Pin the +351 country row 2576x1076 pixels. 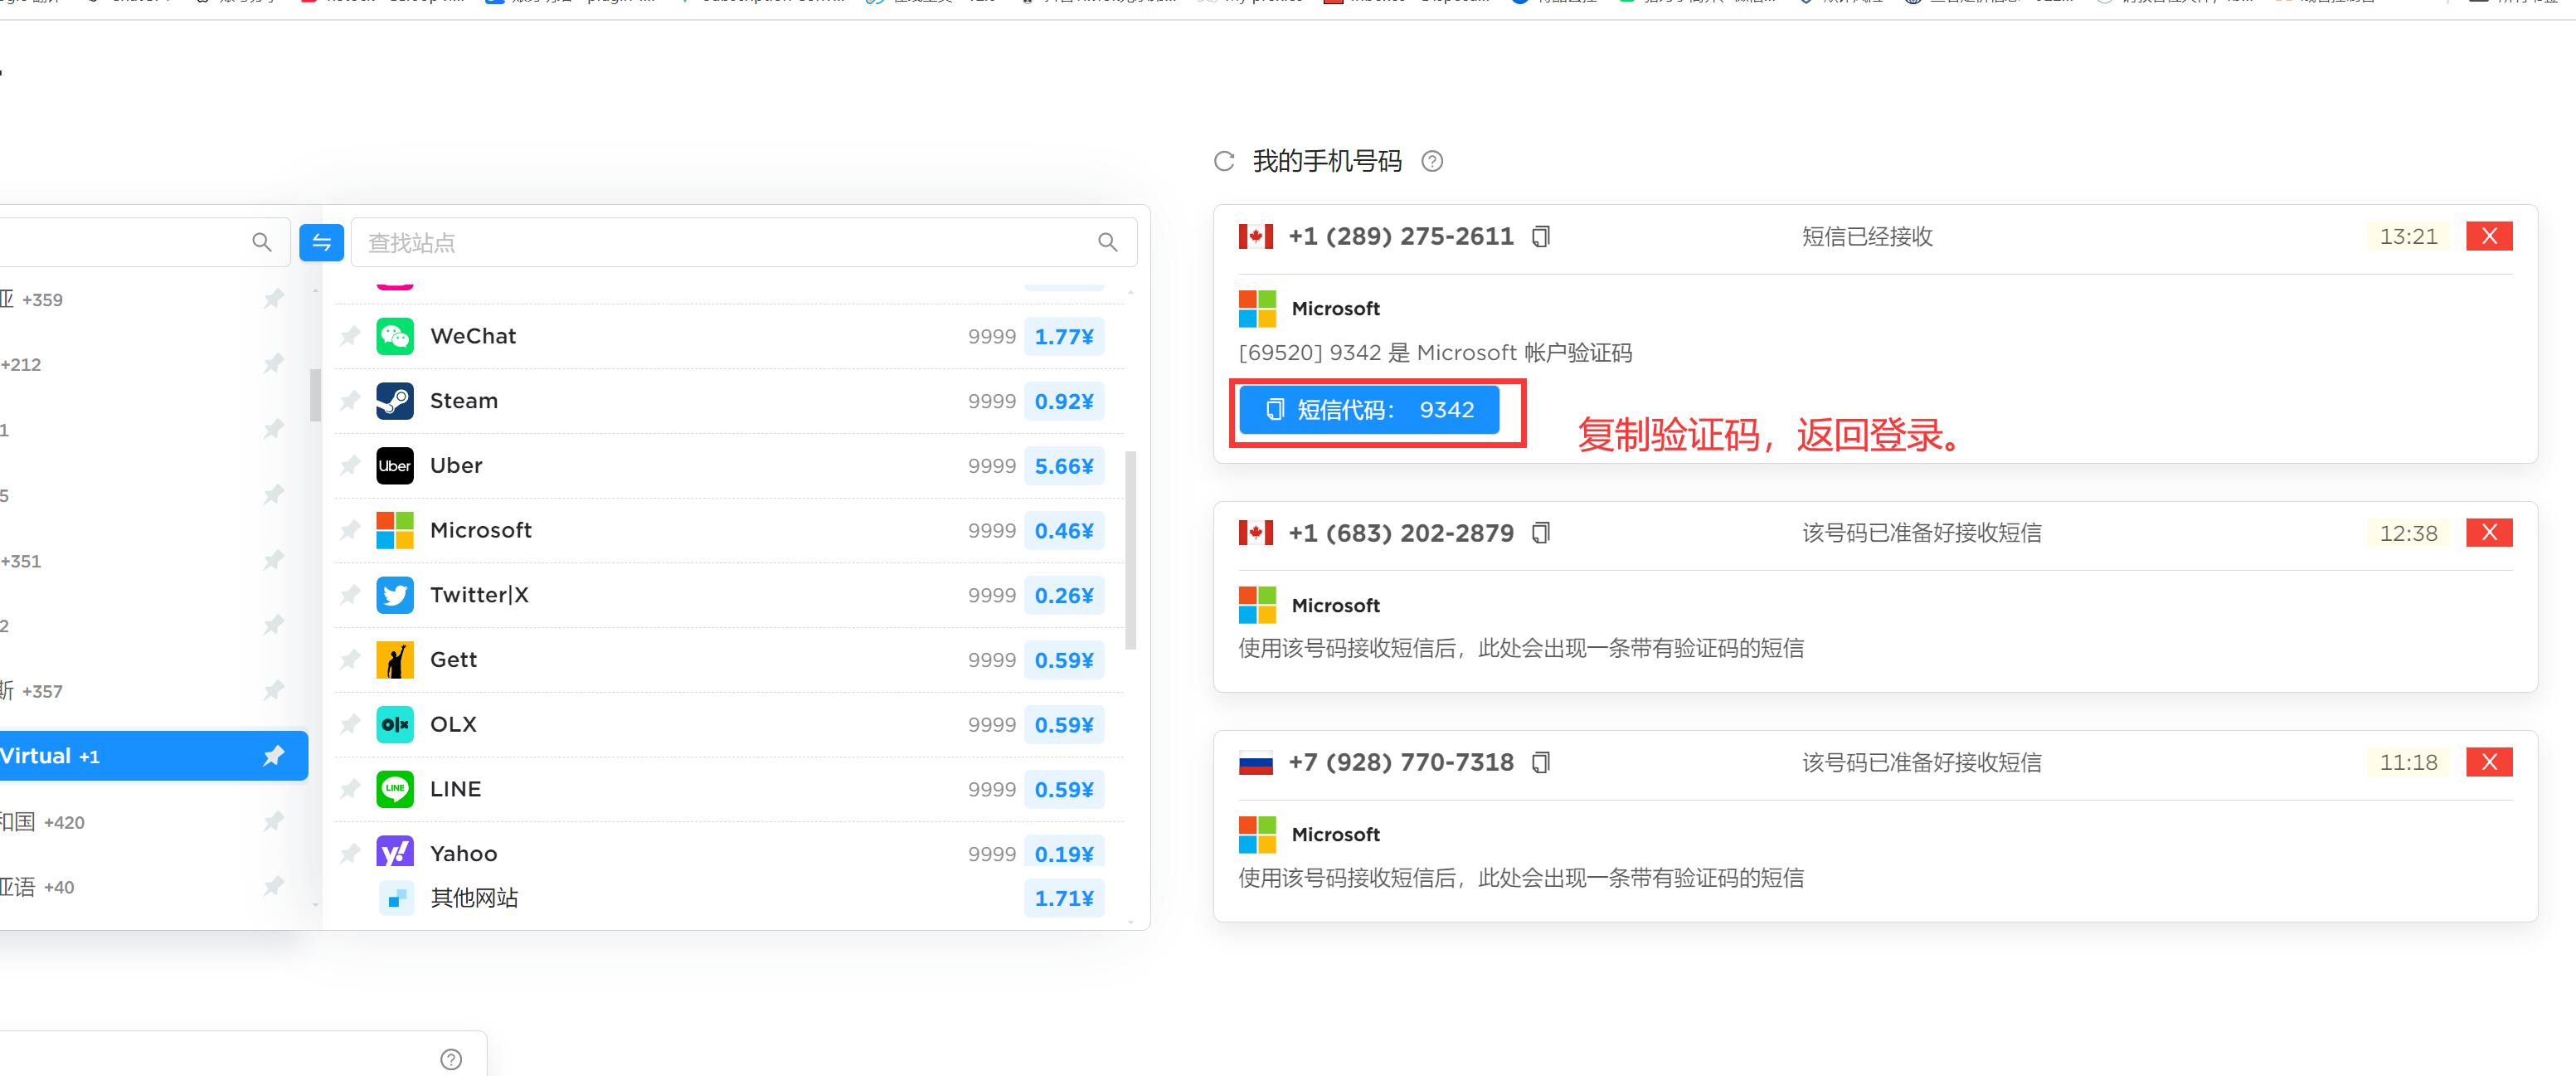pos(273,560)
